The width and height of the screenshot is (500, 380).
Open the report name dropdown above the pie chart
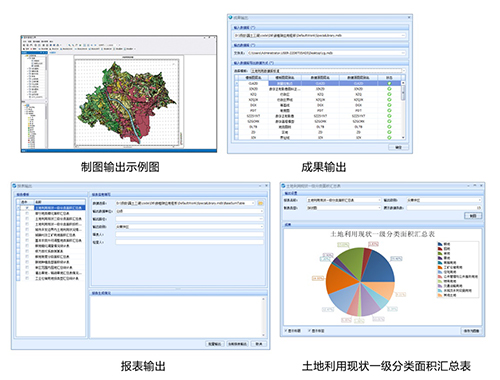tap(379, 200)
